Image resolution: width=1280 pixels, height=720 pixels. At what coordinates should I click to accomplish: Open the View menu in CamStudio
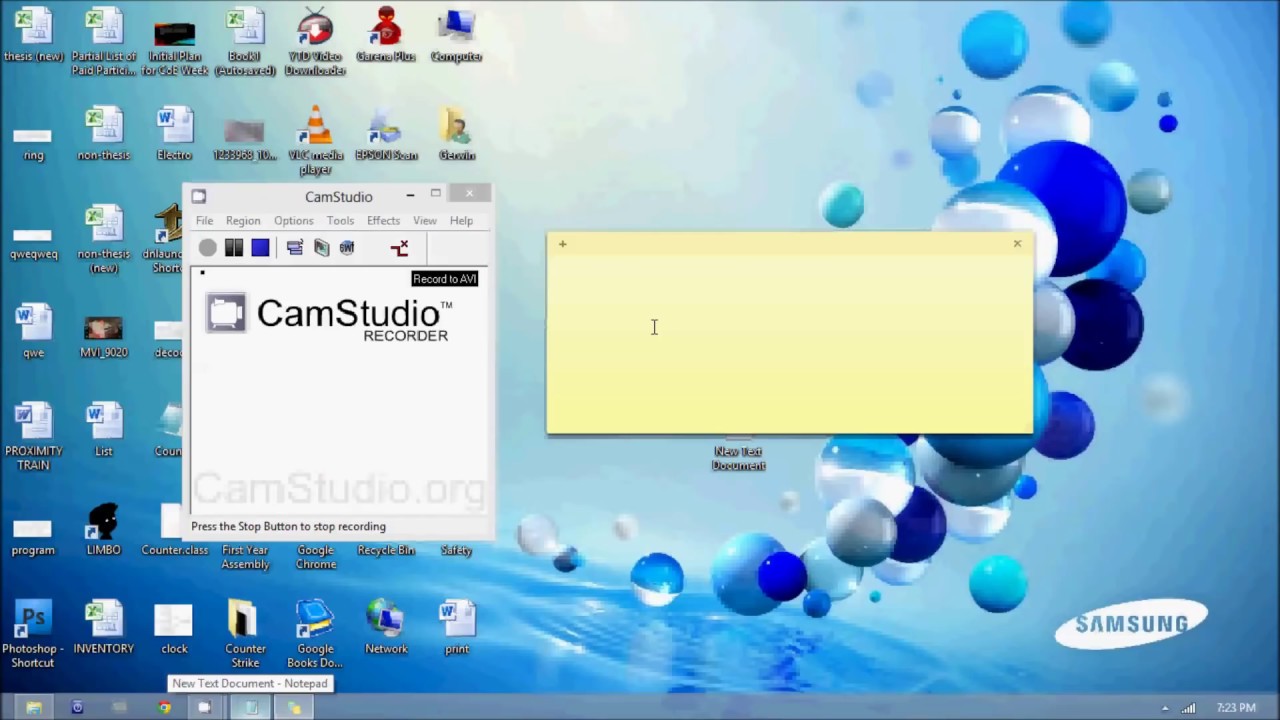click(425, 221)
